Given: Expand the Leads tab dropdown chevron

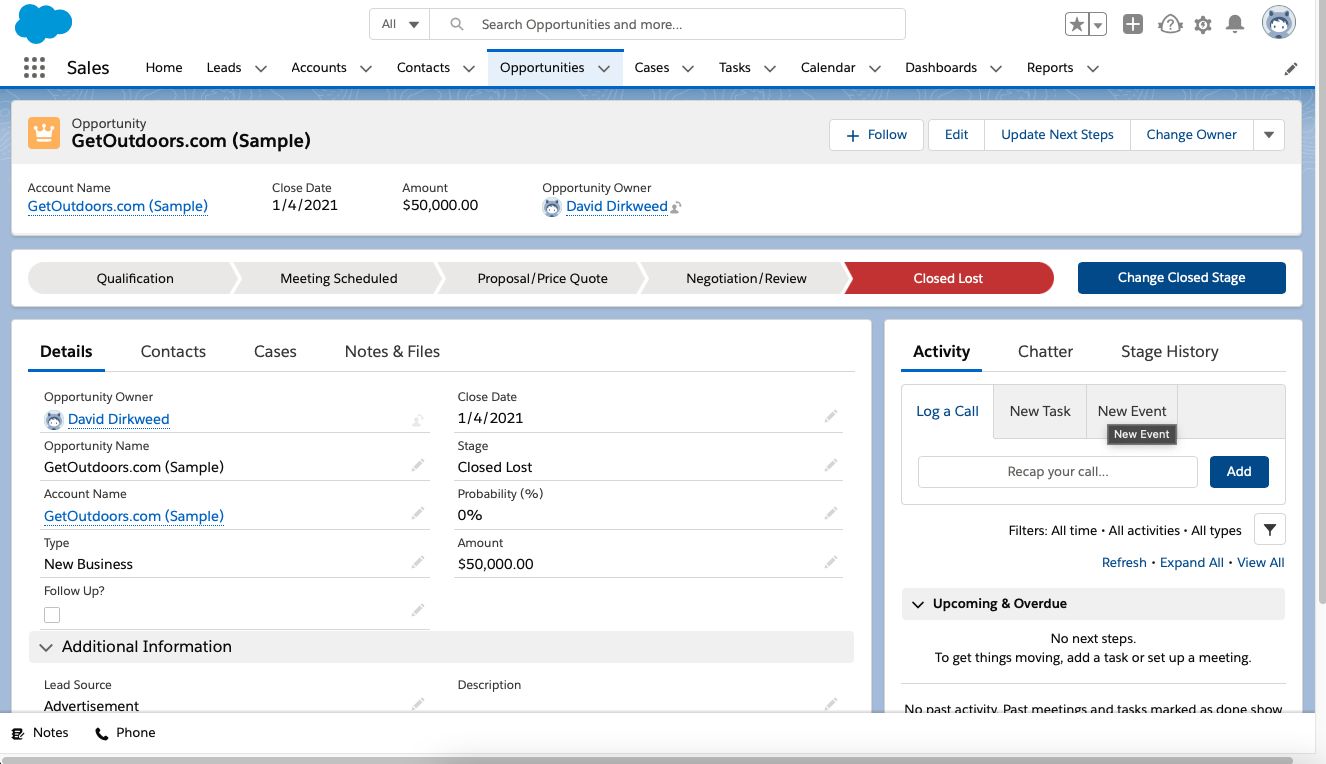Looking at the screenshot, I should coord(261,68).
